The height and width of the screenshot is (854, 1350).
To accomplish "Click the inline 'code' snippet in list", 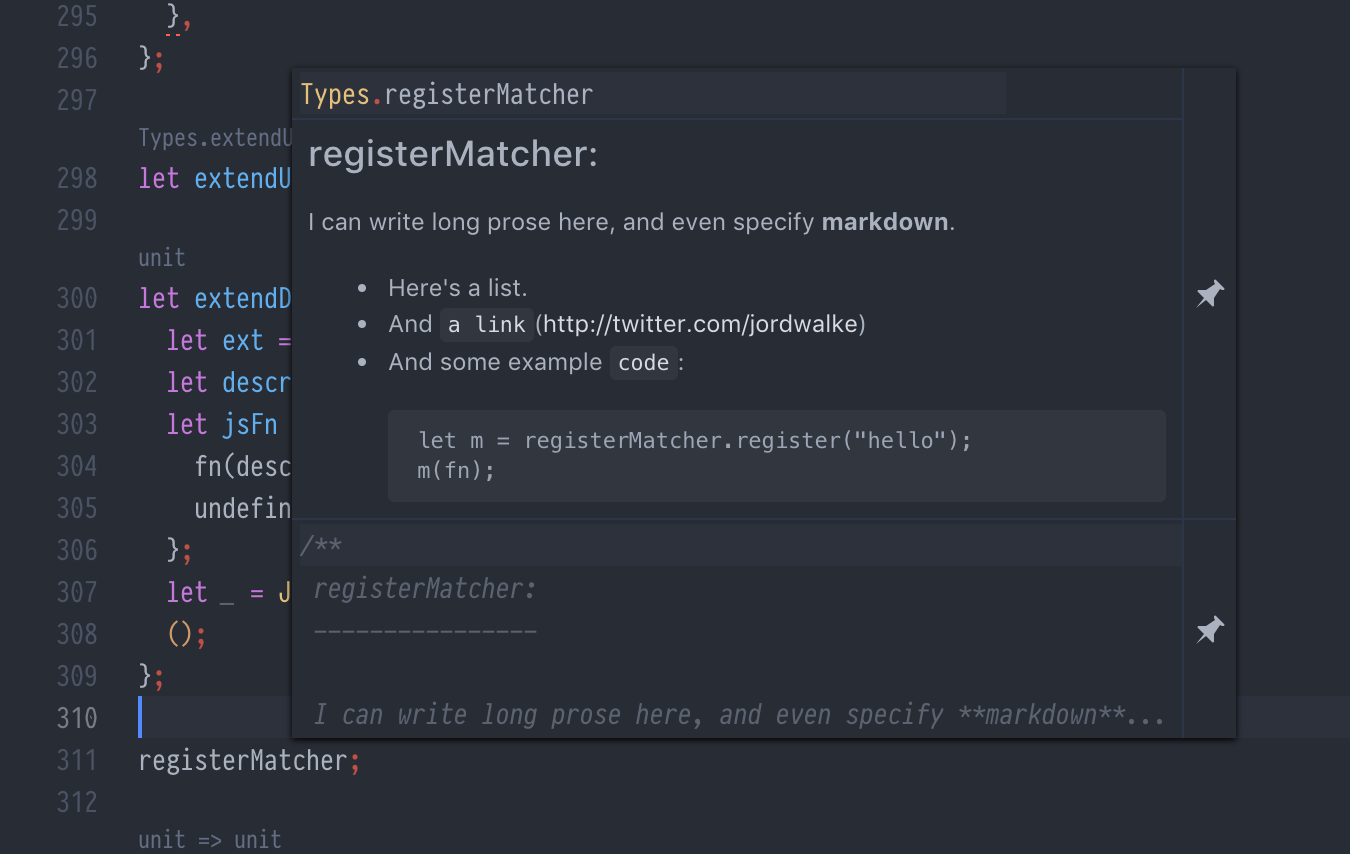I will coord(643,363).
